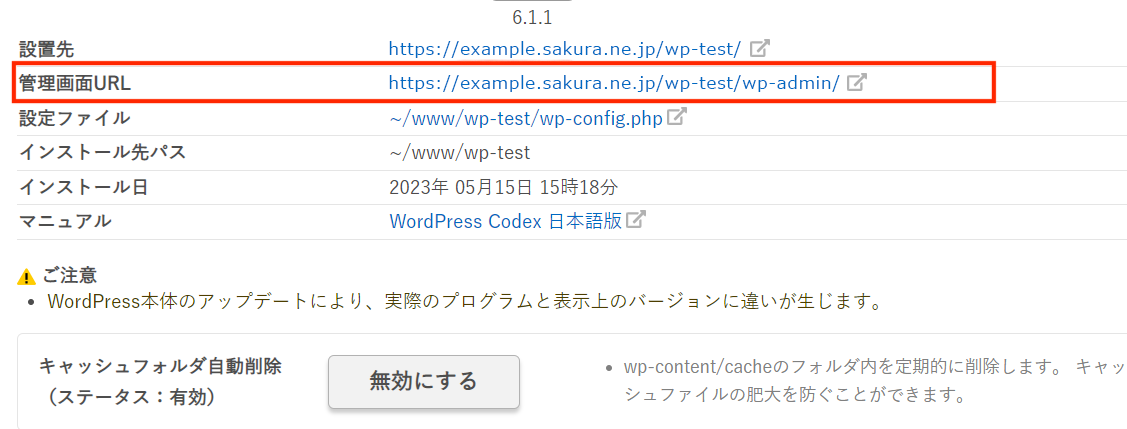The height and width of the screenshot is (429, 1127).
Task: Open the wp-test/wp-admin/ admin URL link
Action: click(613, 83)
